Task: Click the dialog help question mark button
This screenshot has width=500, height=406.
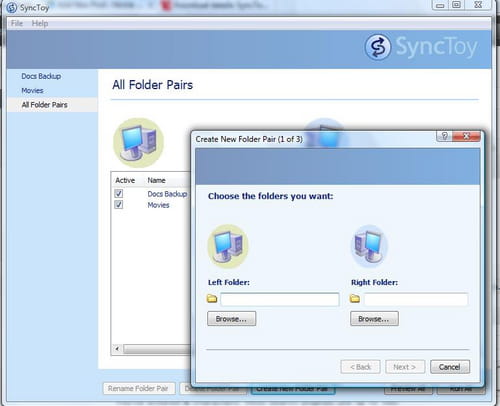Action: [x=444, y=136]
